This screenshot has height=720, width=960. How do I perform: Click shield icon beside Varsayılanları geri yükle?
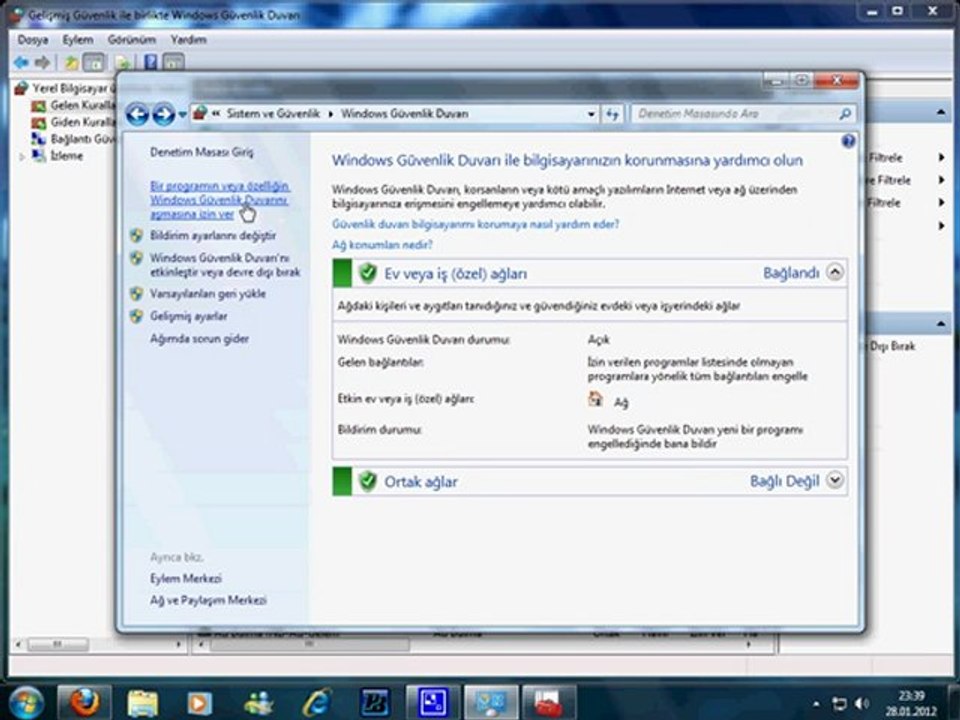pyautogui.click(x=137, y=294)
